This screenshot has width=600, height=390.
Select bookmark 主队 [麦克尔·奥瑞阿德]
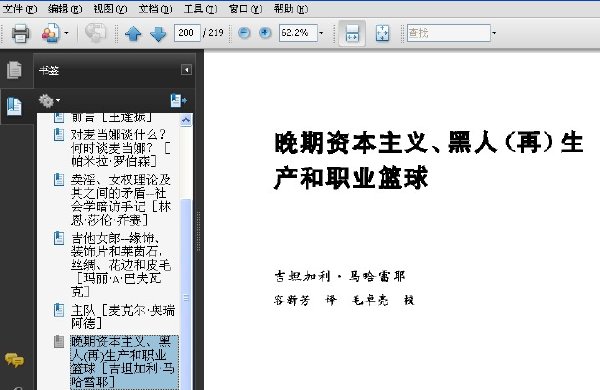tap(123, 317)
